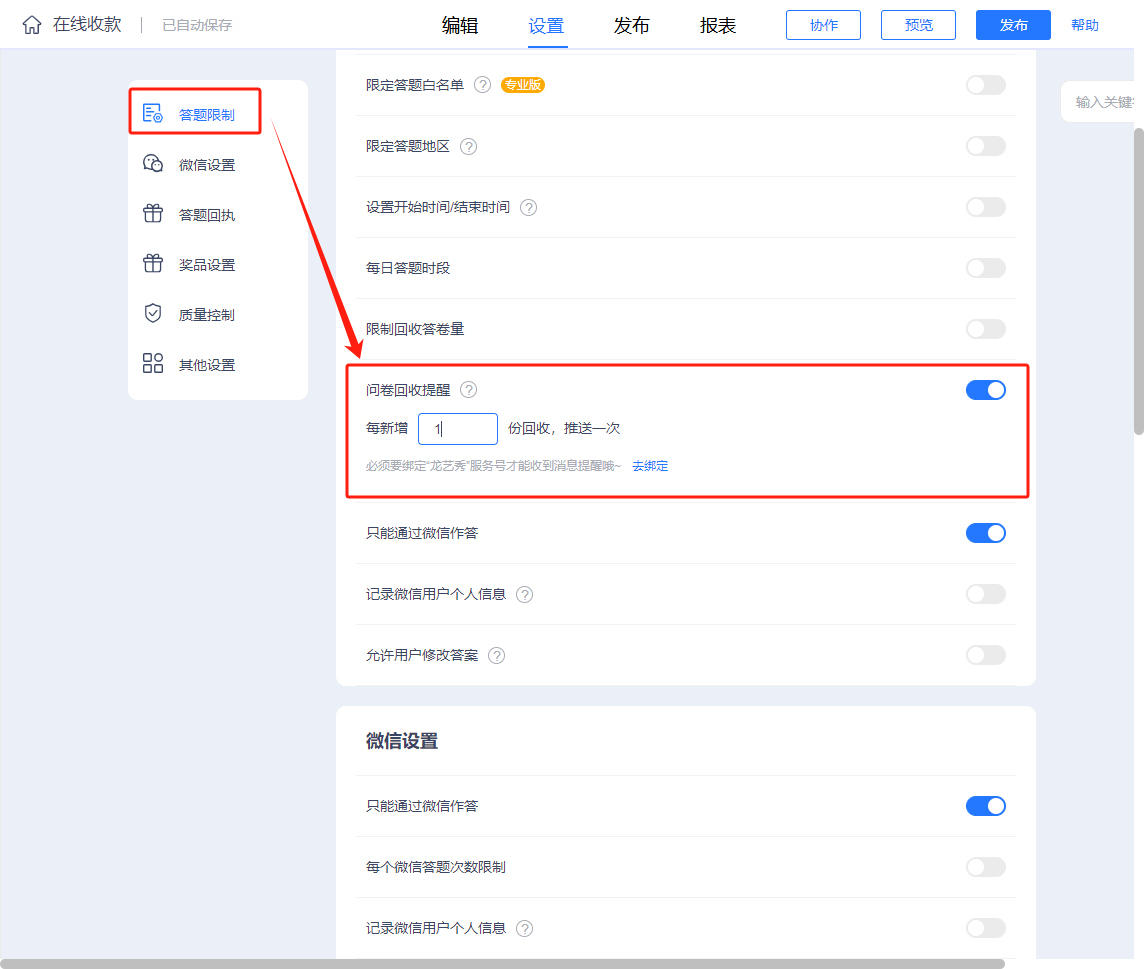The image size is (1144, 969).
Task: Open the 微信设置 sidebar menu item
Action: [x=207, y=165]
